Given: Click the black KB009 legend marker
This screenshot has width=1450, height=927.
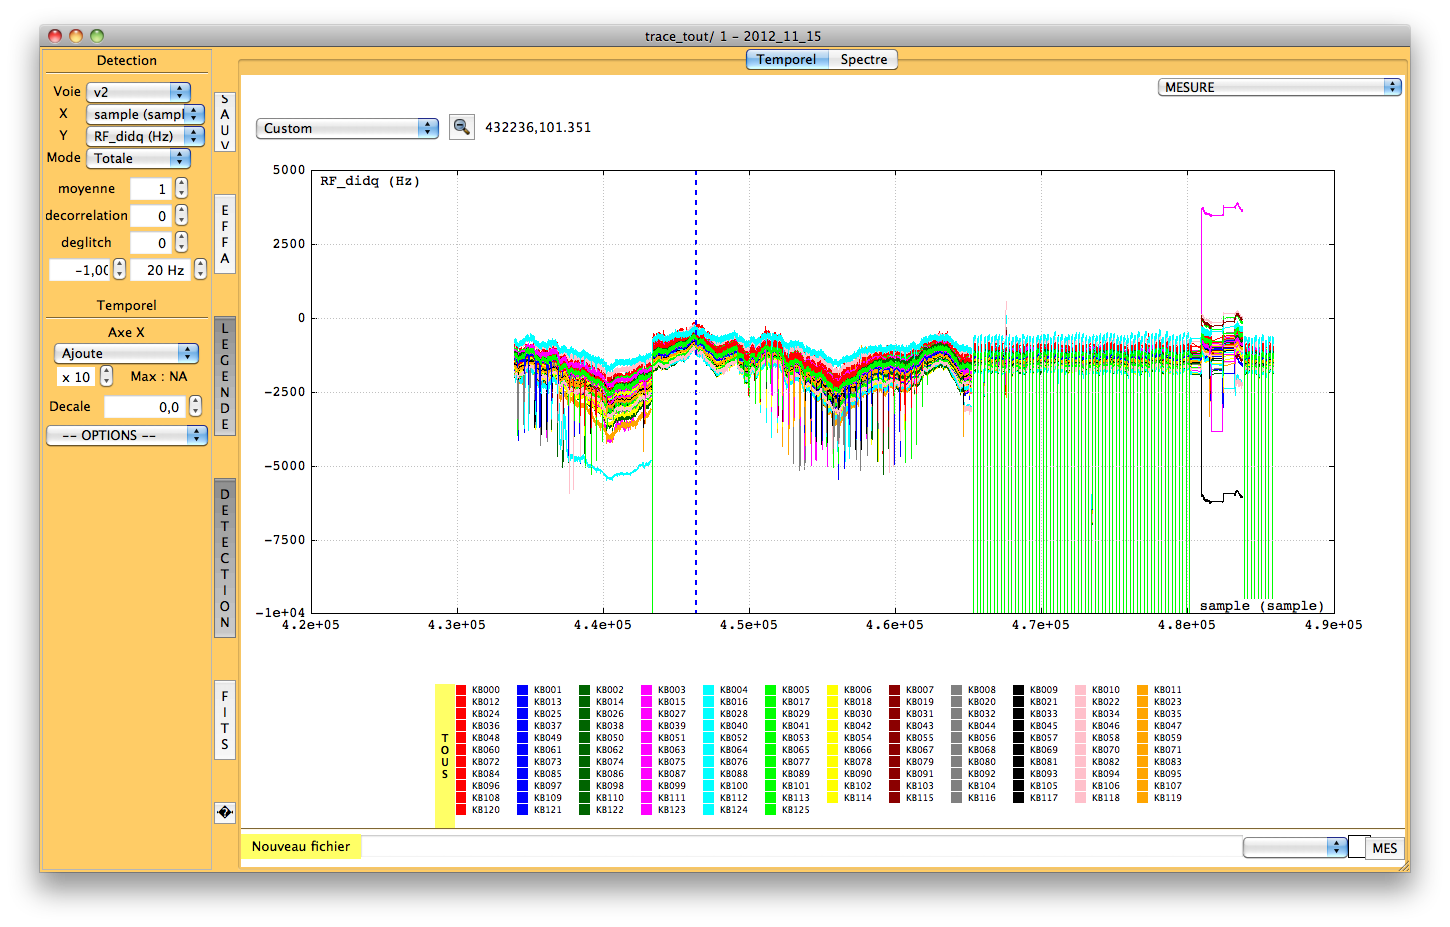Looking at the screenshot, I should coord(1018,690).
